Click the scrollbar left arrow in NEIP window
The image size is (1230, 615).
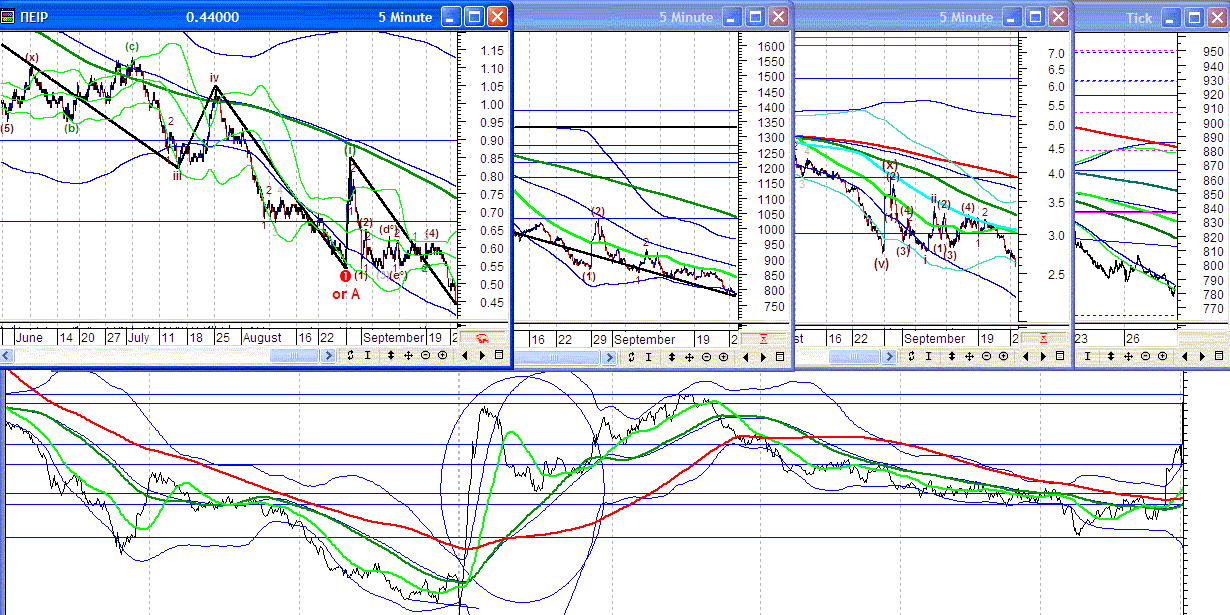pyautogui.click(x=6, y=356)
